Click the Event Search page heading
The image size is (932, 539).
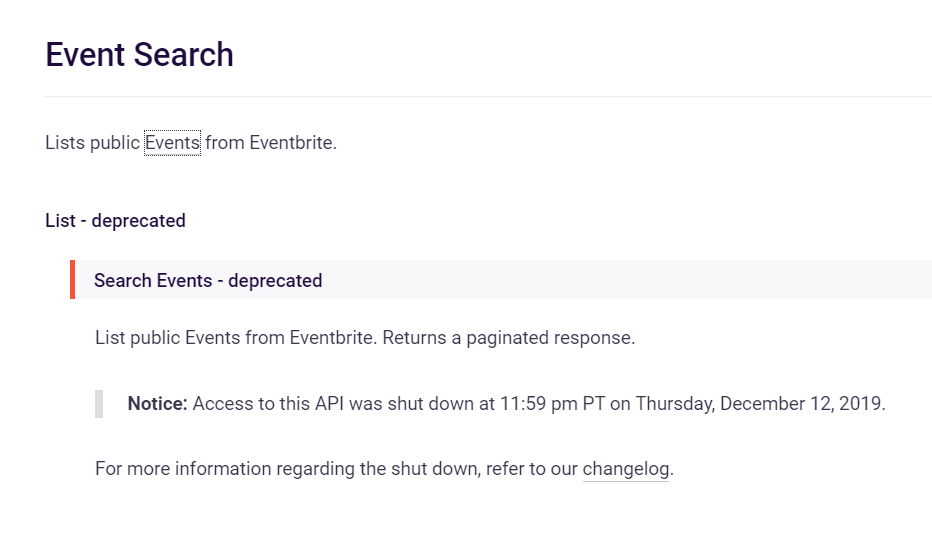(x=139, y=55)
